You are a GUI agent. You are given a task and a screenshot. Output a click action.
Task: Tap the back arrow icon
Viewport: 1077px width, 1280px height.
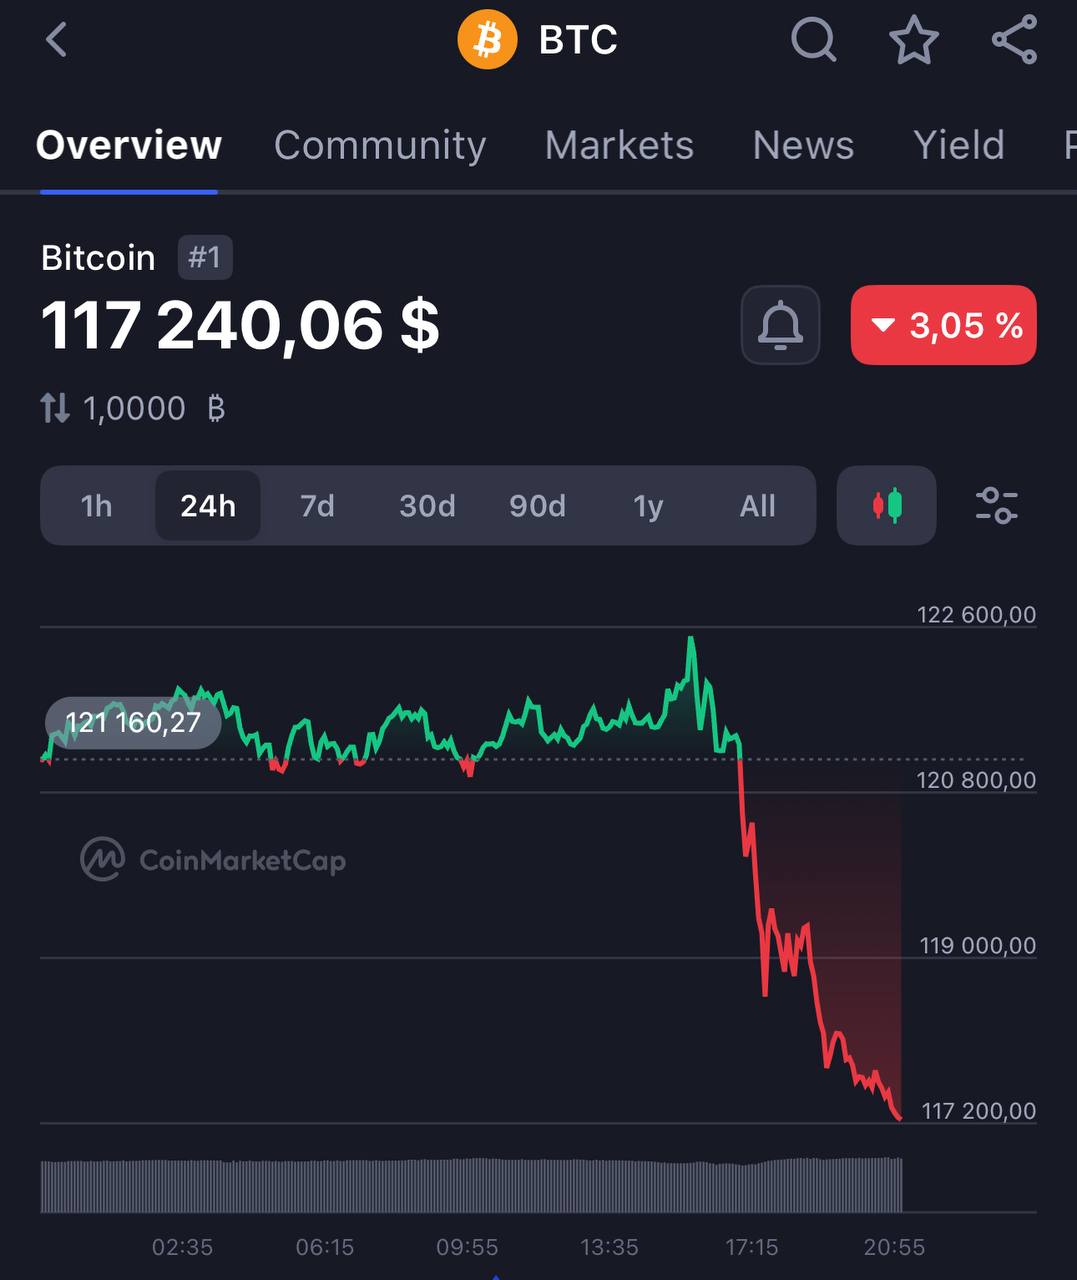point(56,40)
